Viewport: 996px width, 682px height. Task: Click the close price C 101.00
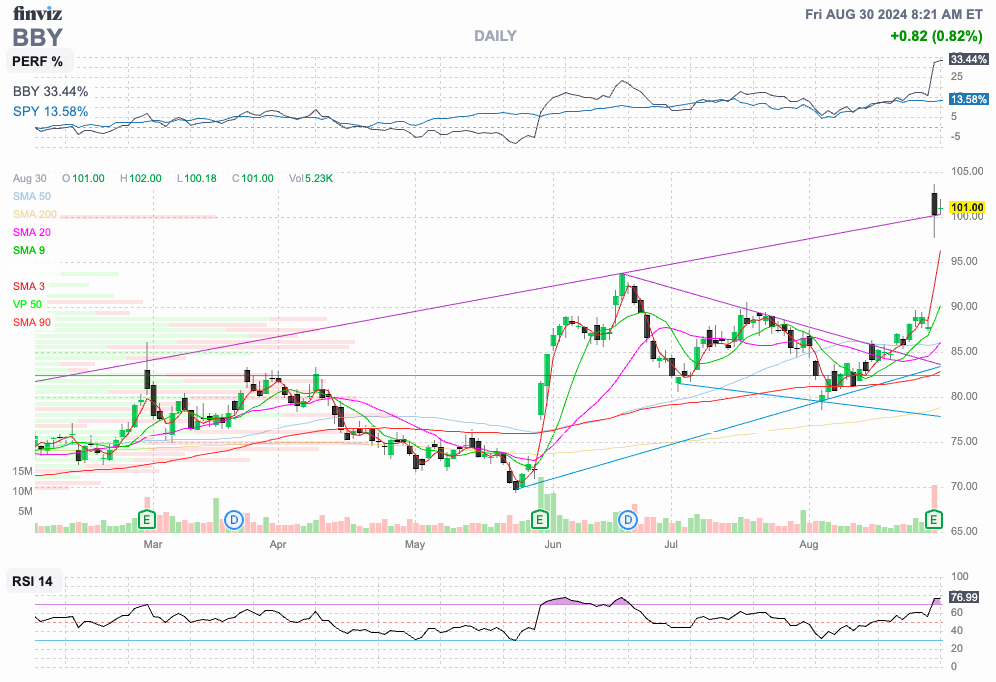click(x=253, y=178)
